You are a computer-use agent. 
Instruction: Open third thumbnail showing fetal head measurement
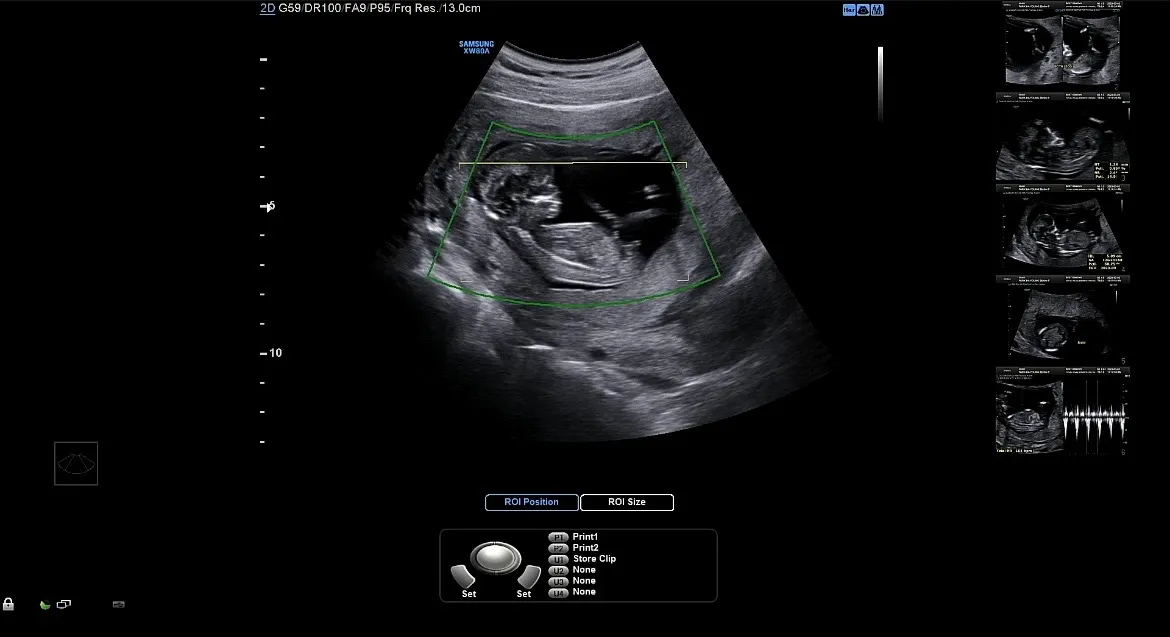tap(1063, 229)
